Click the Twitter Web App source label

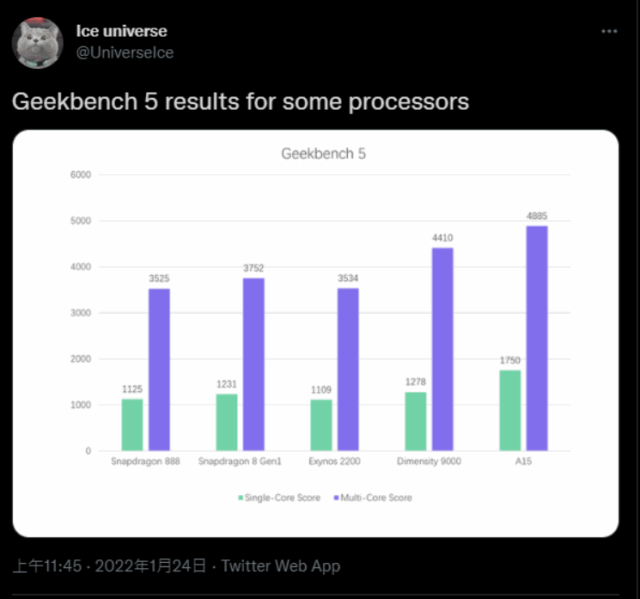tap(280, 566)
